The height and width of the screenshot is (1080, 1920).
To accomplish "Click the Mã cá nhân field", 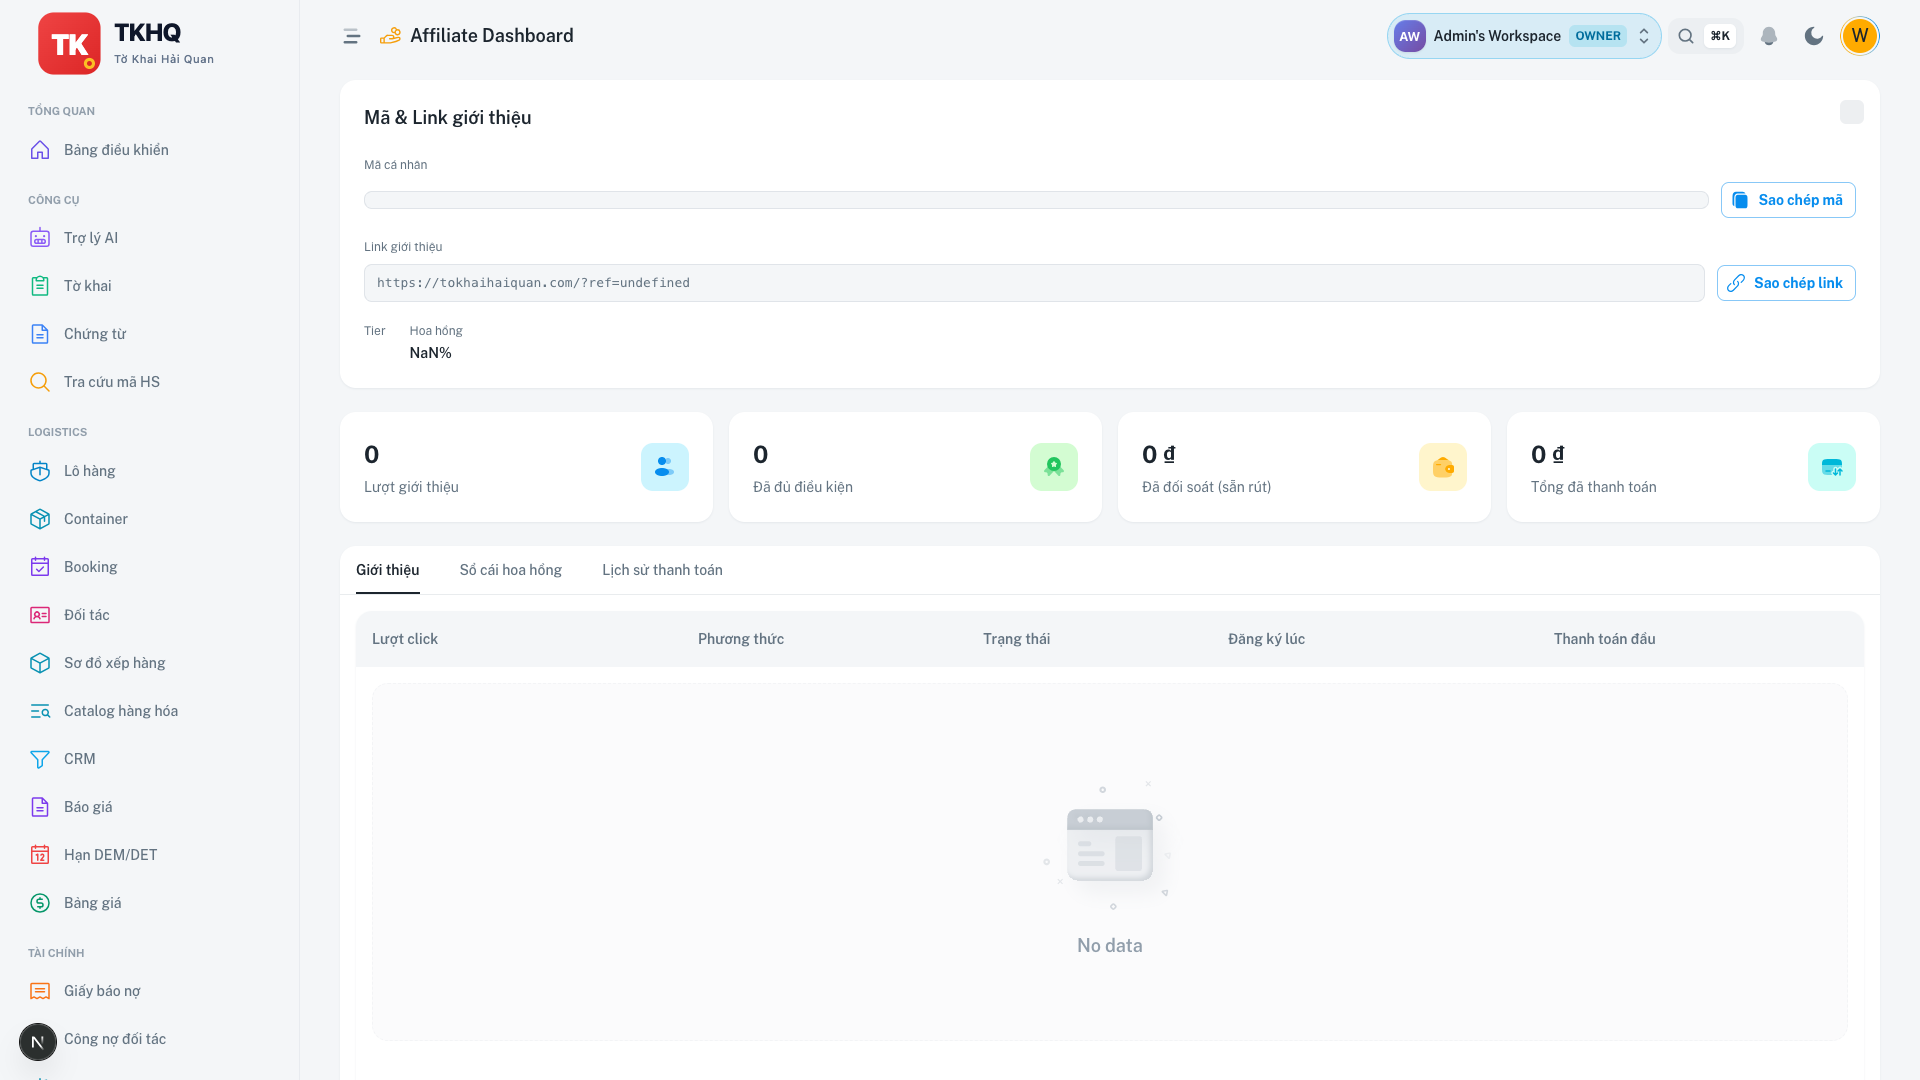I will coord(1036,200).
